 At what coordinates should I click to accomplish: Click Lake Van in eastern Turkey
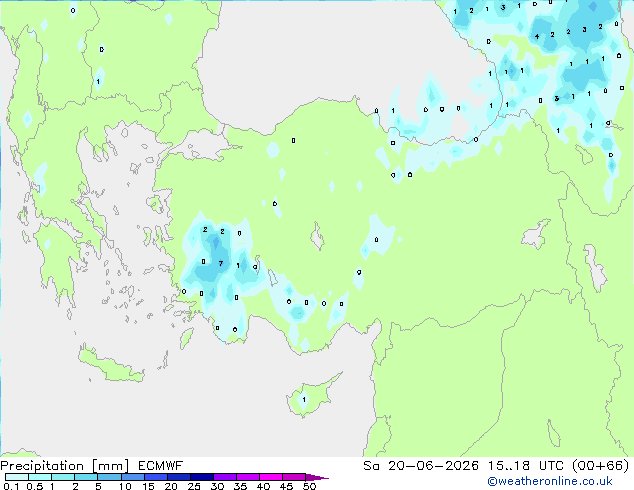(536, 234)
